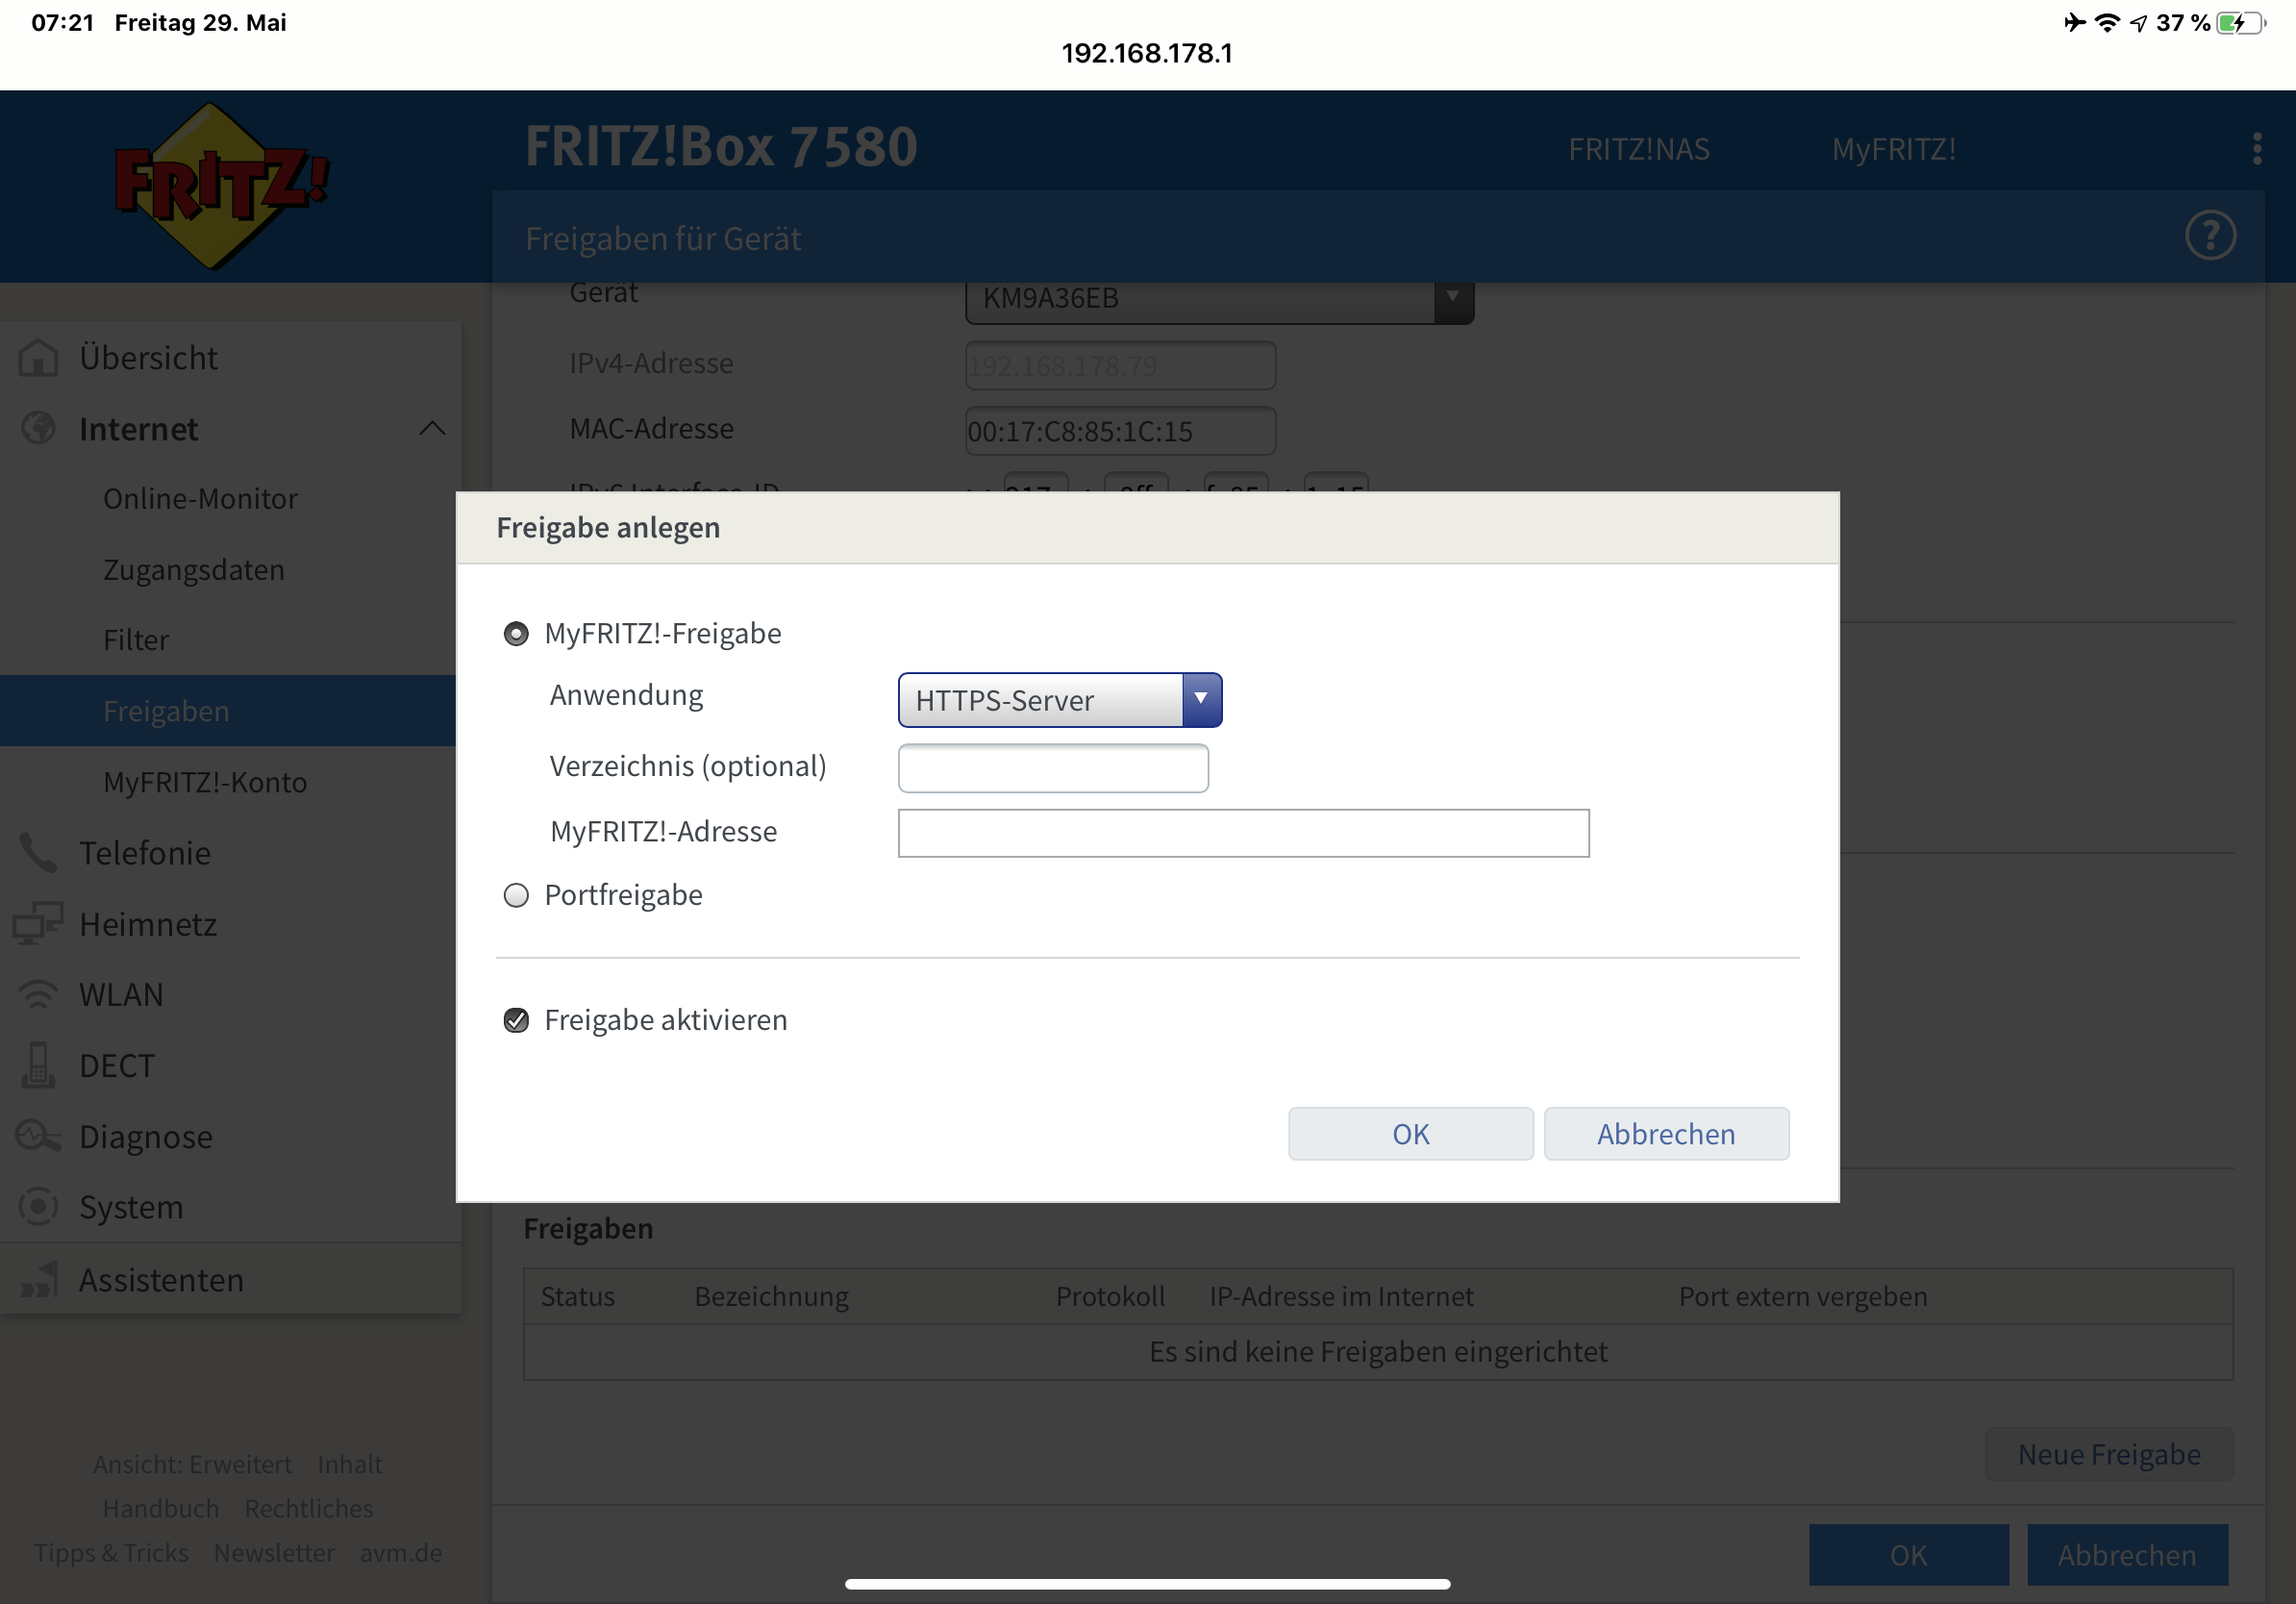The width and height of the screenshot is (2296, 1604).
Task: Click the Verzeichnis (optional) input field
Action: 1052,768
